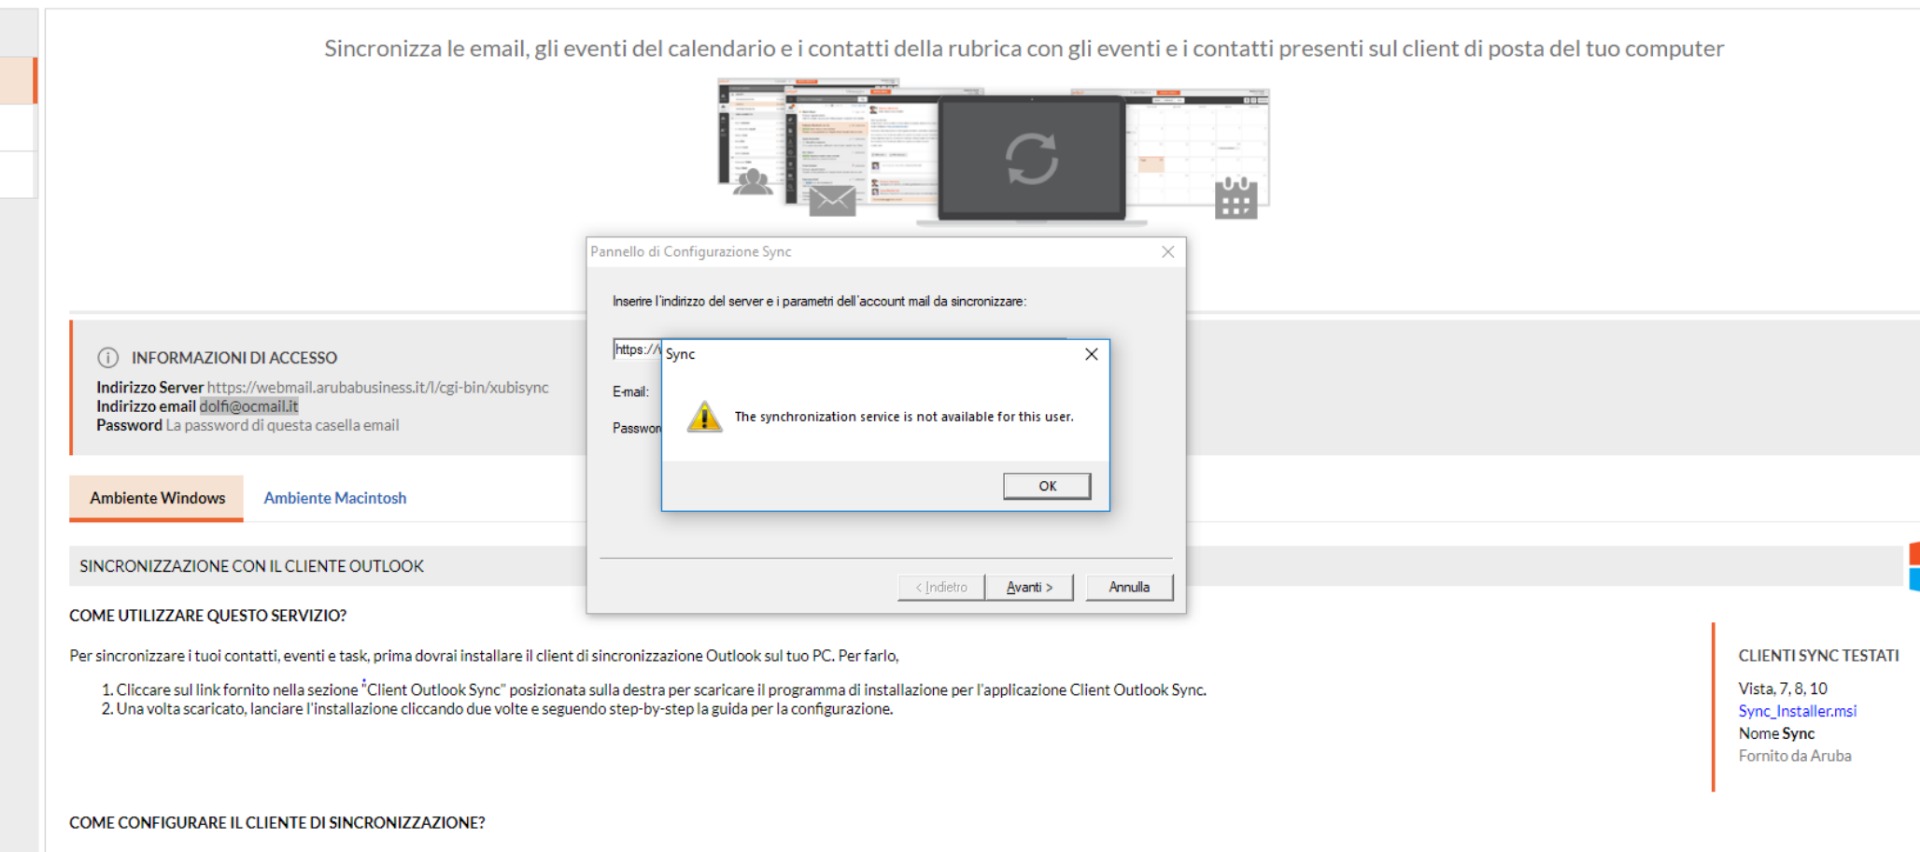This screenshot has height=852, width=1920.
Task: Click OK in the Sync warning dialog
Action: 1046,486
